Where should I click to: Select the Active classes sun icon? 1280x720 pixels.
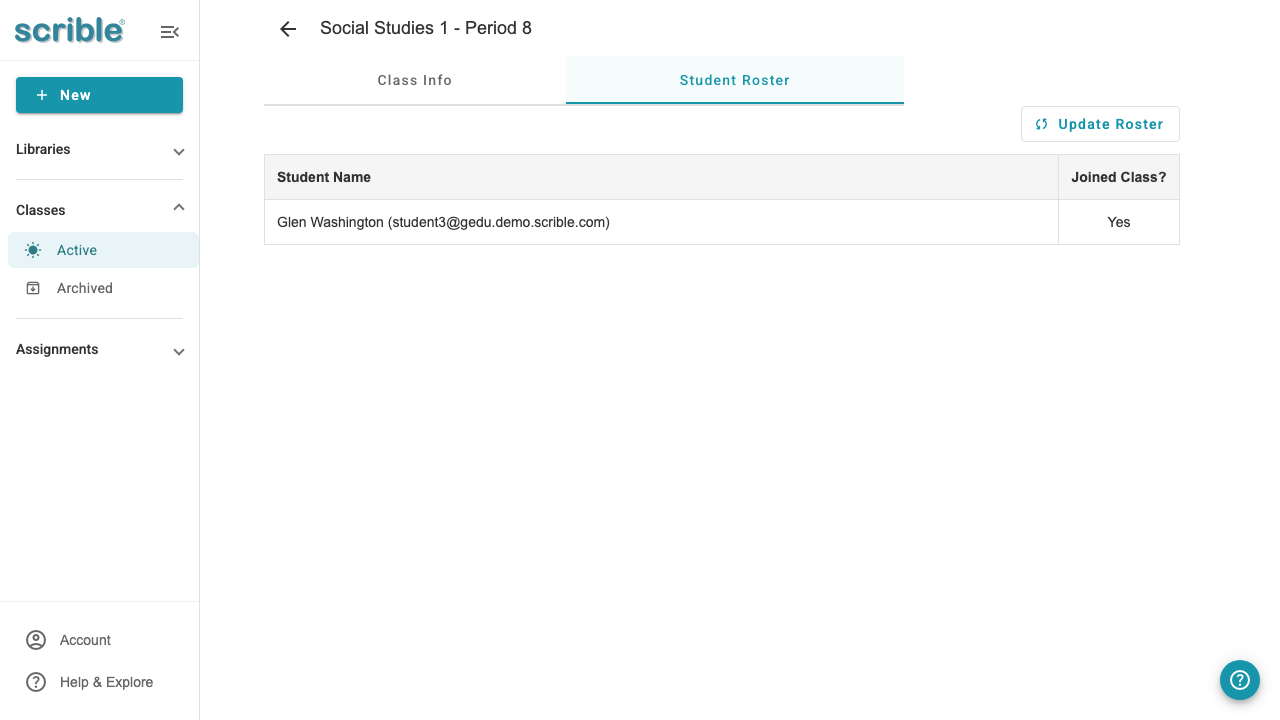[x=33, y=250]
